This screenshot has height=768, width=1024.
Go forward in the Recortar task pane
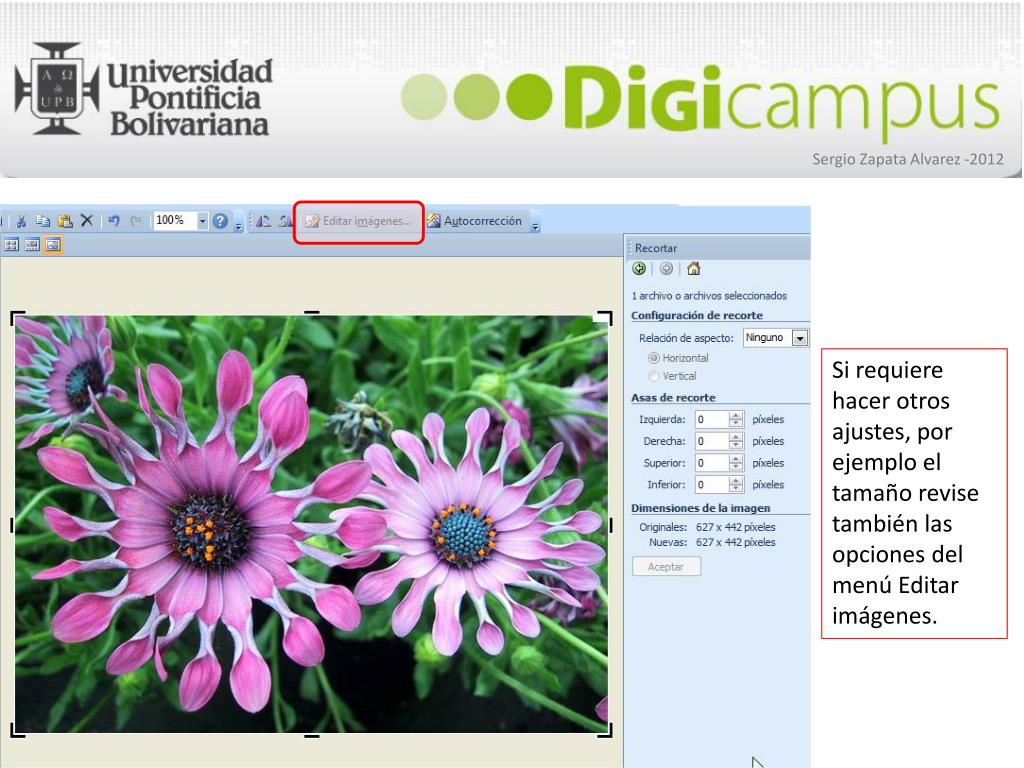point(666,268)
